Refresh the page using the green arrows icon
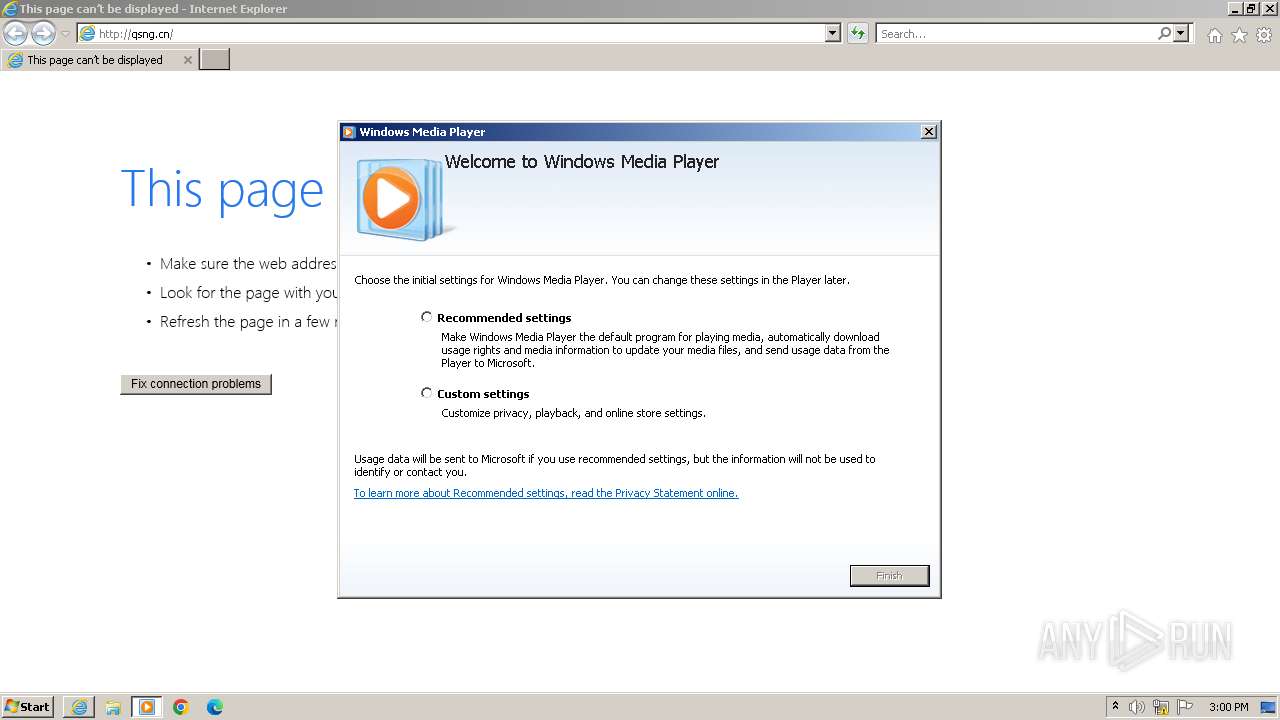Viewport: 1280px width, 720px height. click(857, 34)
